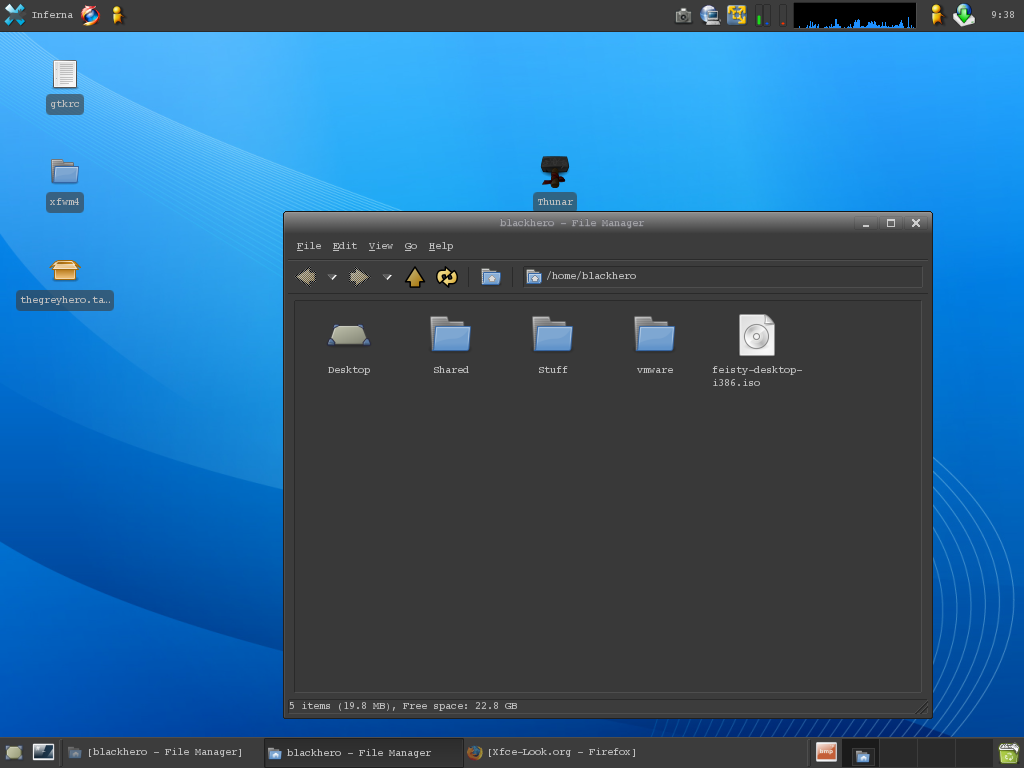Open forward history dropdown arrow
This screenshot has height=768, width=1024.
(x=387, y=277)
